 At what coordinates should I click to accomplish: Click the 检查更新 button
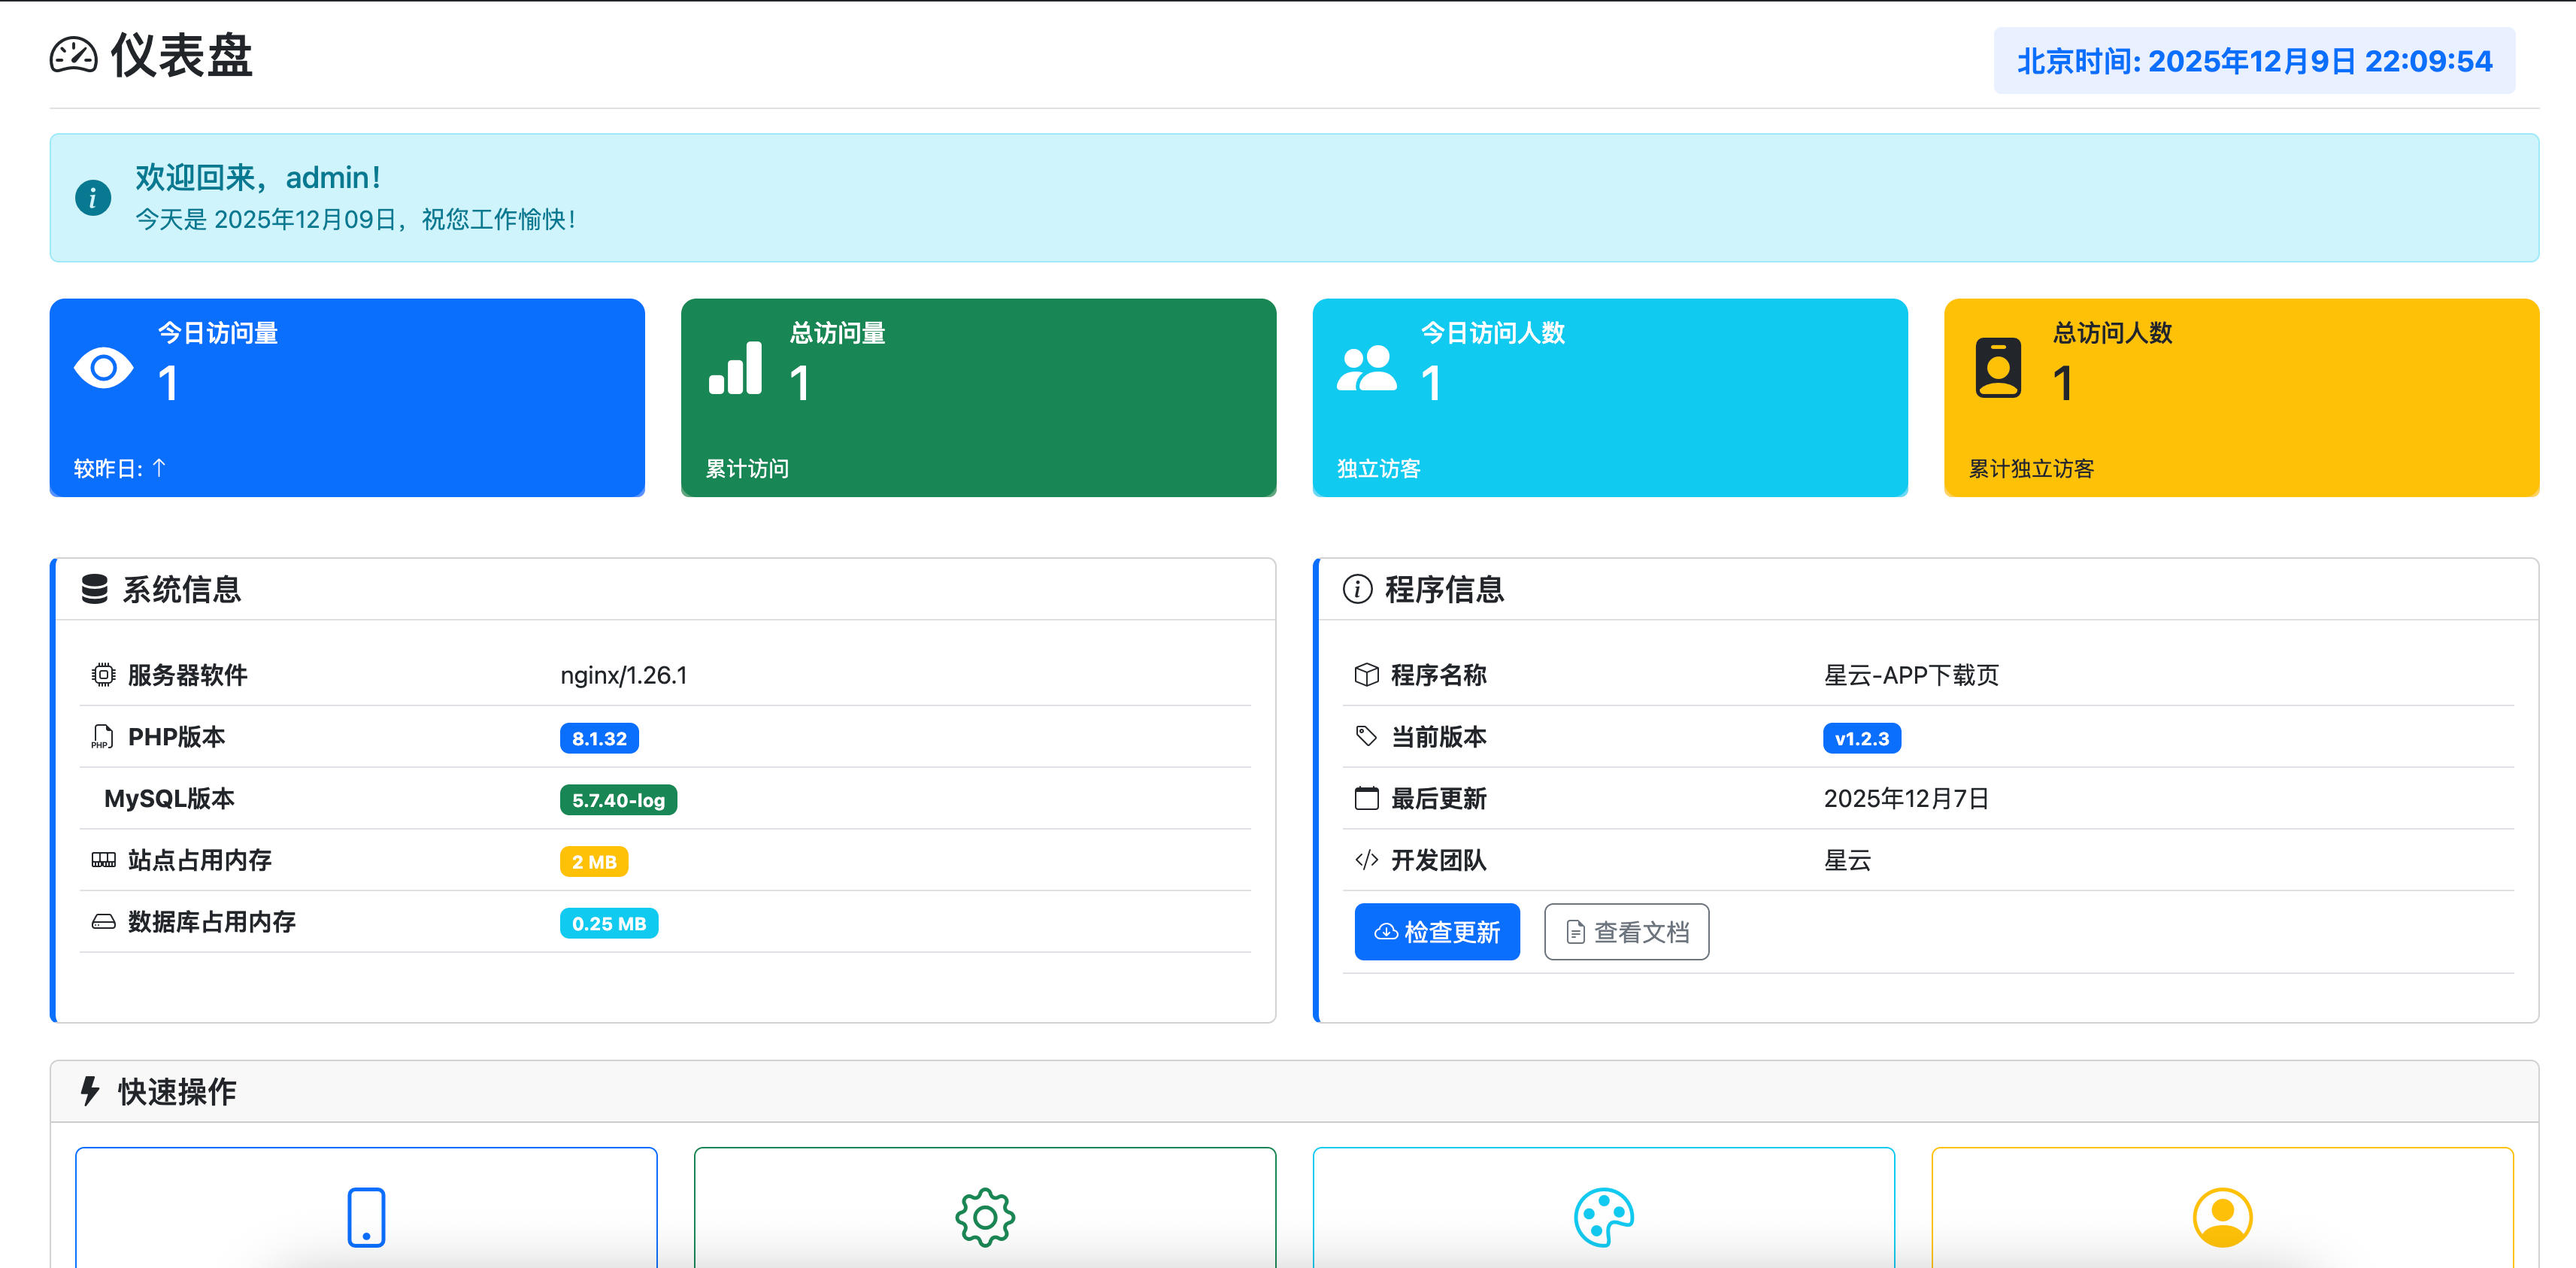1437,932
